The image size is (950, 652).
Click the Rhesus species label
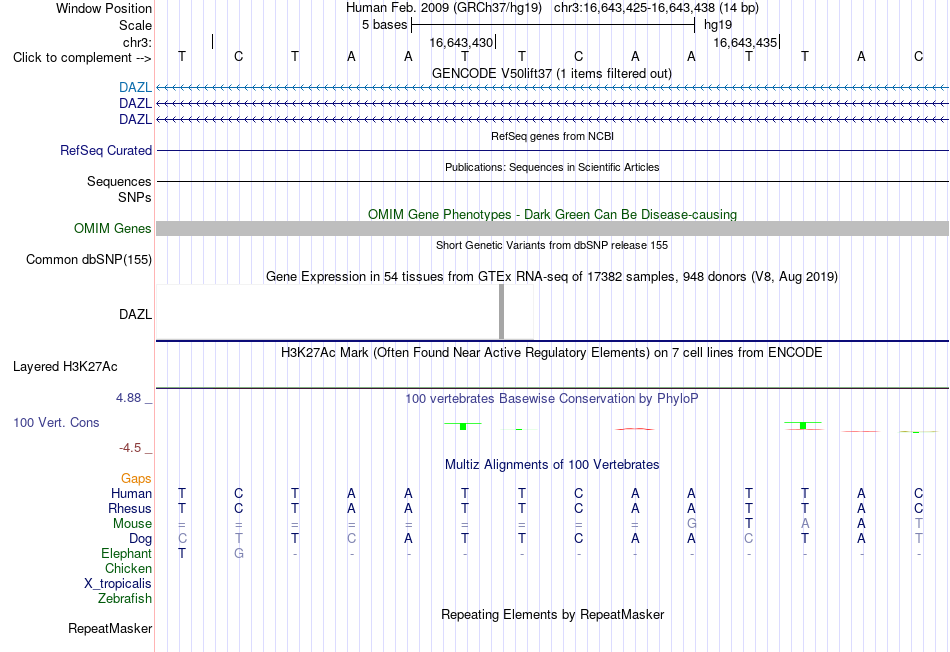tap(130, 508)
